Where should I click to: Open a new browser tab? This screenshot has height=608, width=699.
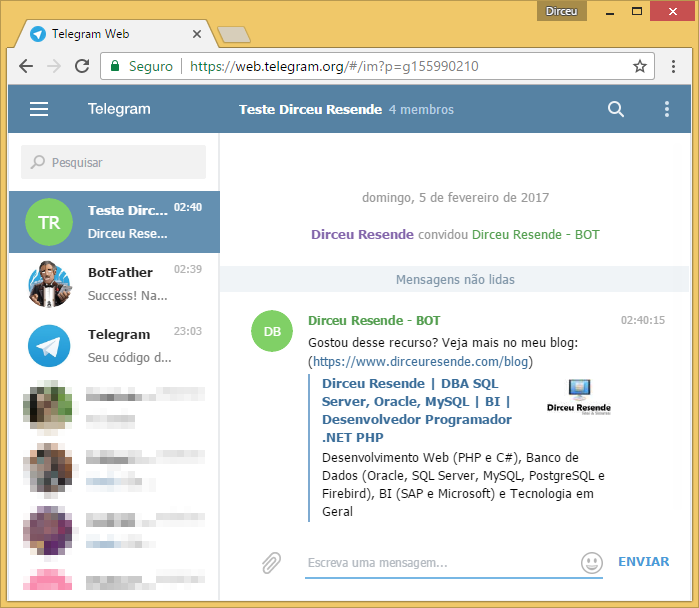click(x=234, y=35)
